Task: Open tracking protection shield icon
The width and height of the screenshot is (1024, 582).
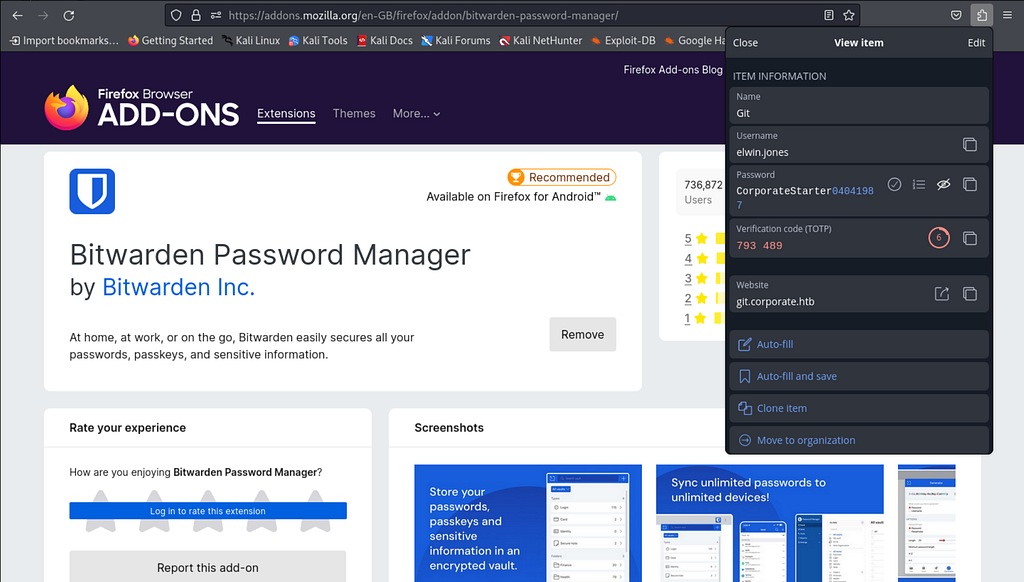Action: 176,15
